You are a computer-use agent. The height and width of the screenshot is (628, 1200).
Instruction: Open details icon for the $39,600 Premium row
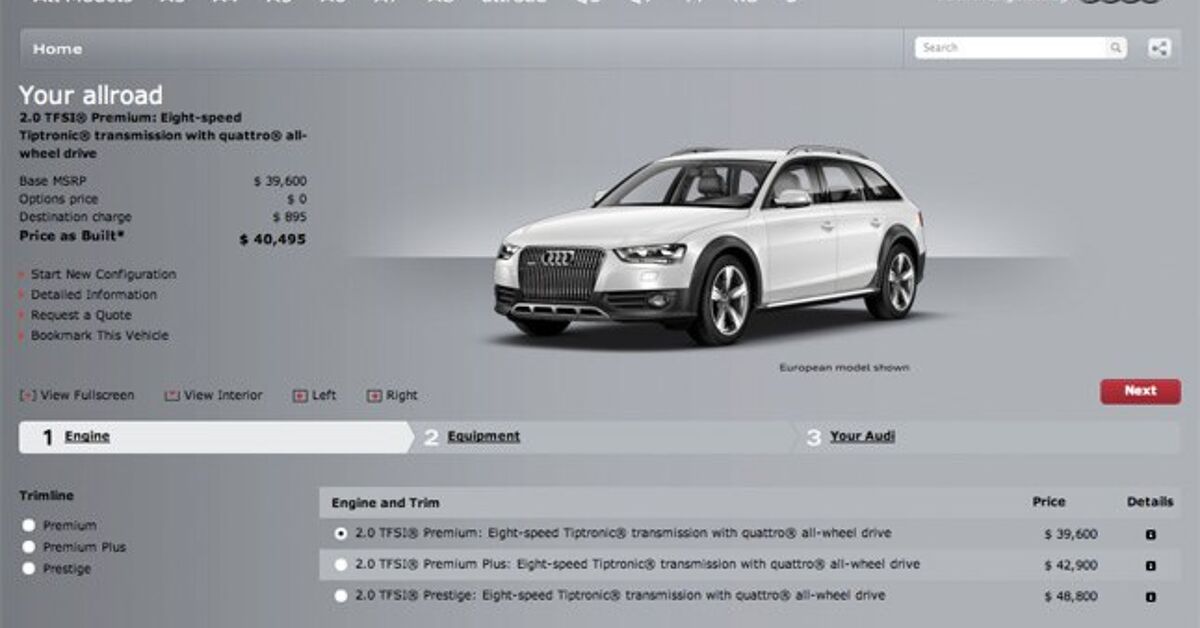1150,535
